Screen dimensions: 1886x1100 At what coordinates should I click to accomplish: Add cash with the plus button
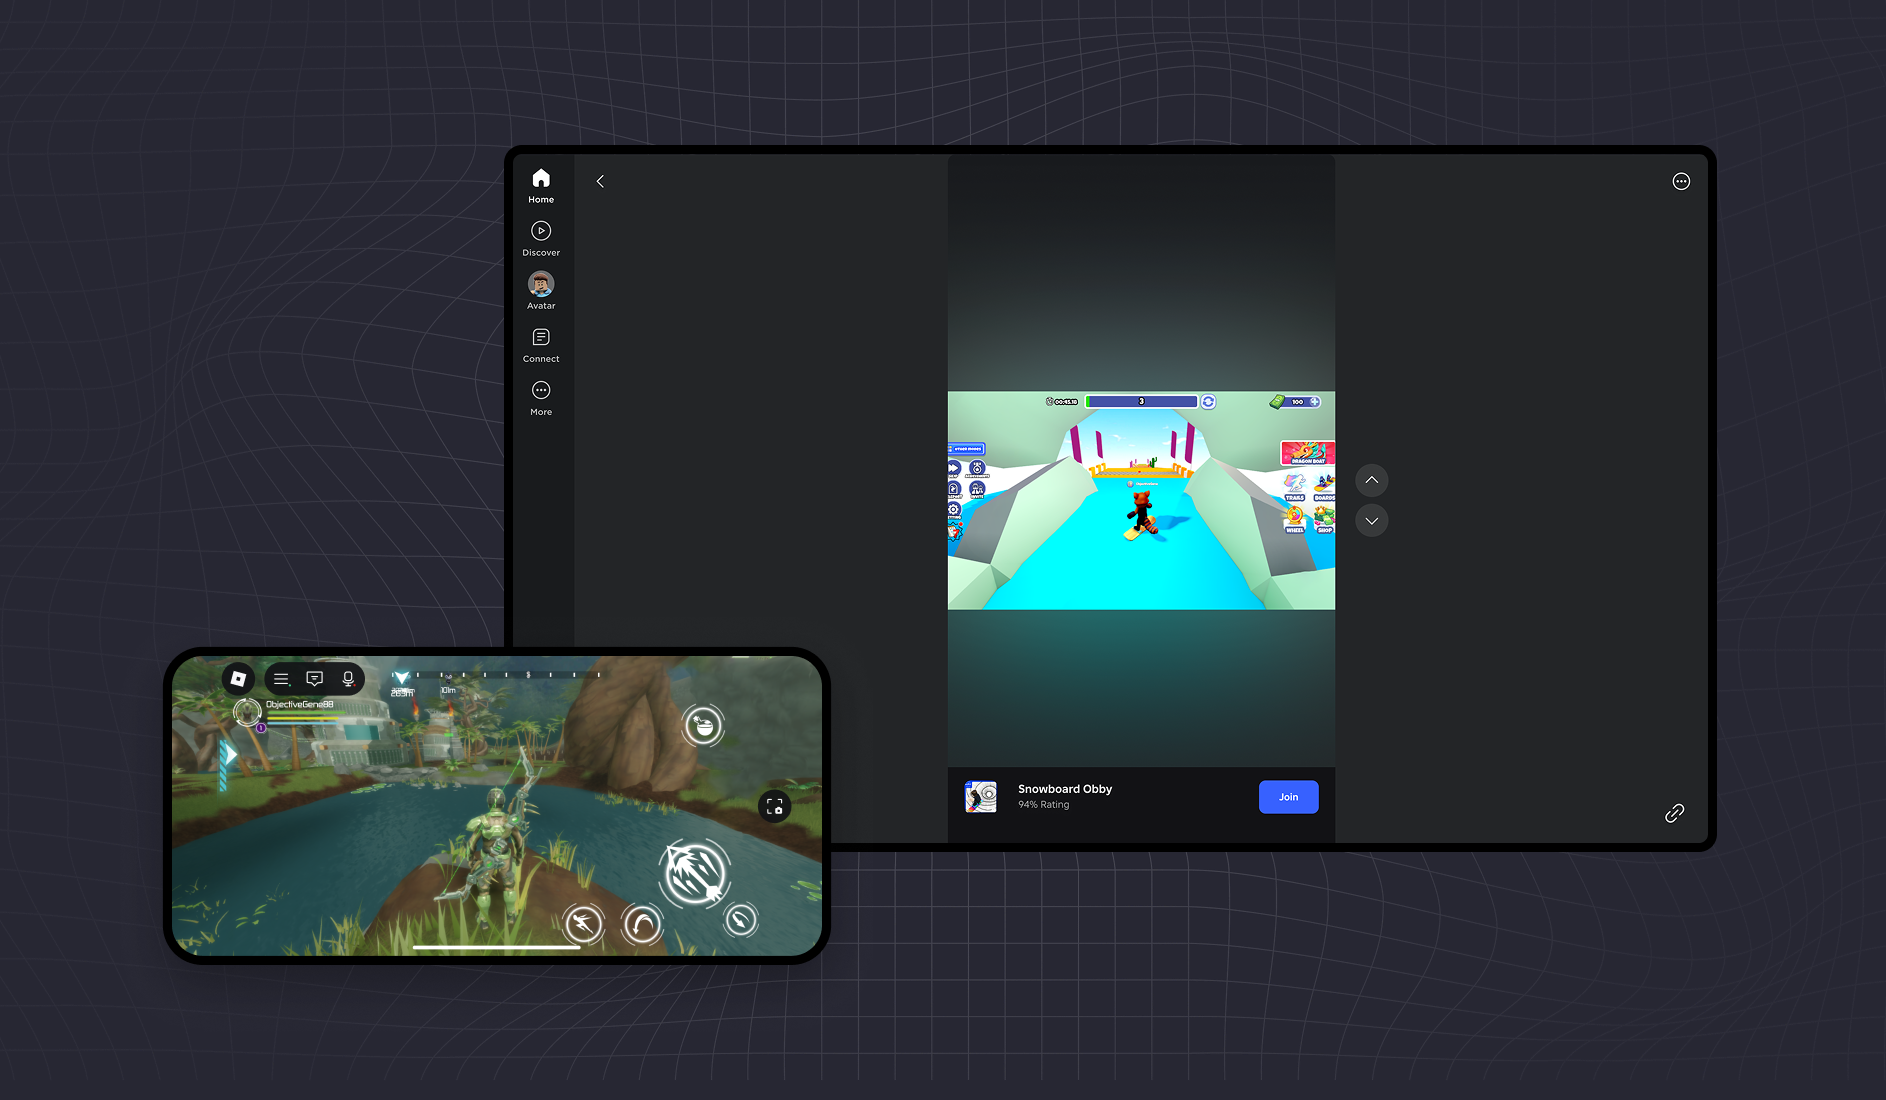pos(1315,402)
